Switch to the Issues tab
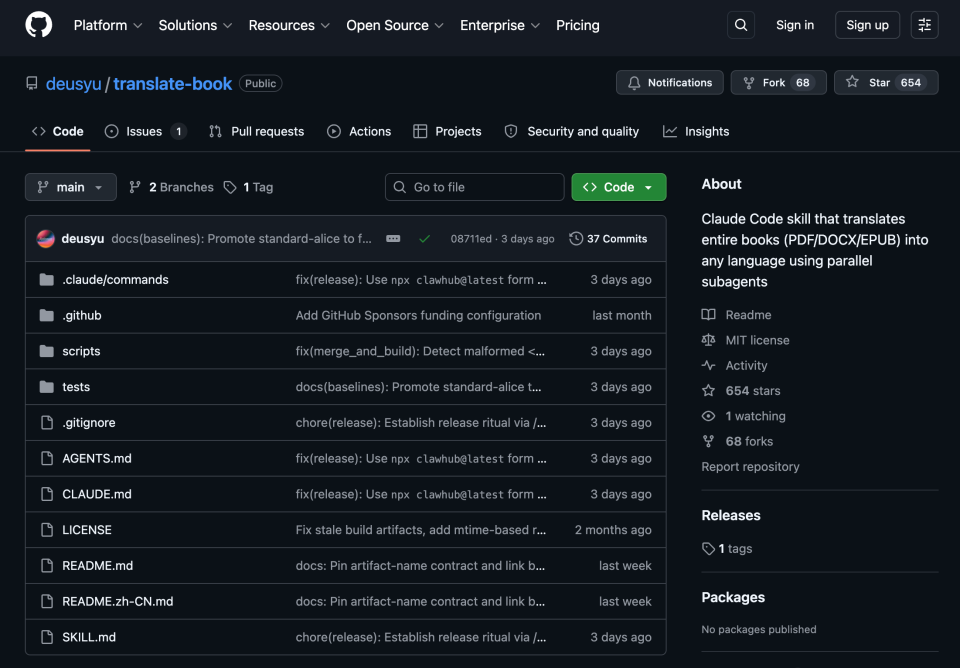The width and height of the screenshot is (960, 668). tap(146, 132)
